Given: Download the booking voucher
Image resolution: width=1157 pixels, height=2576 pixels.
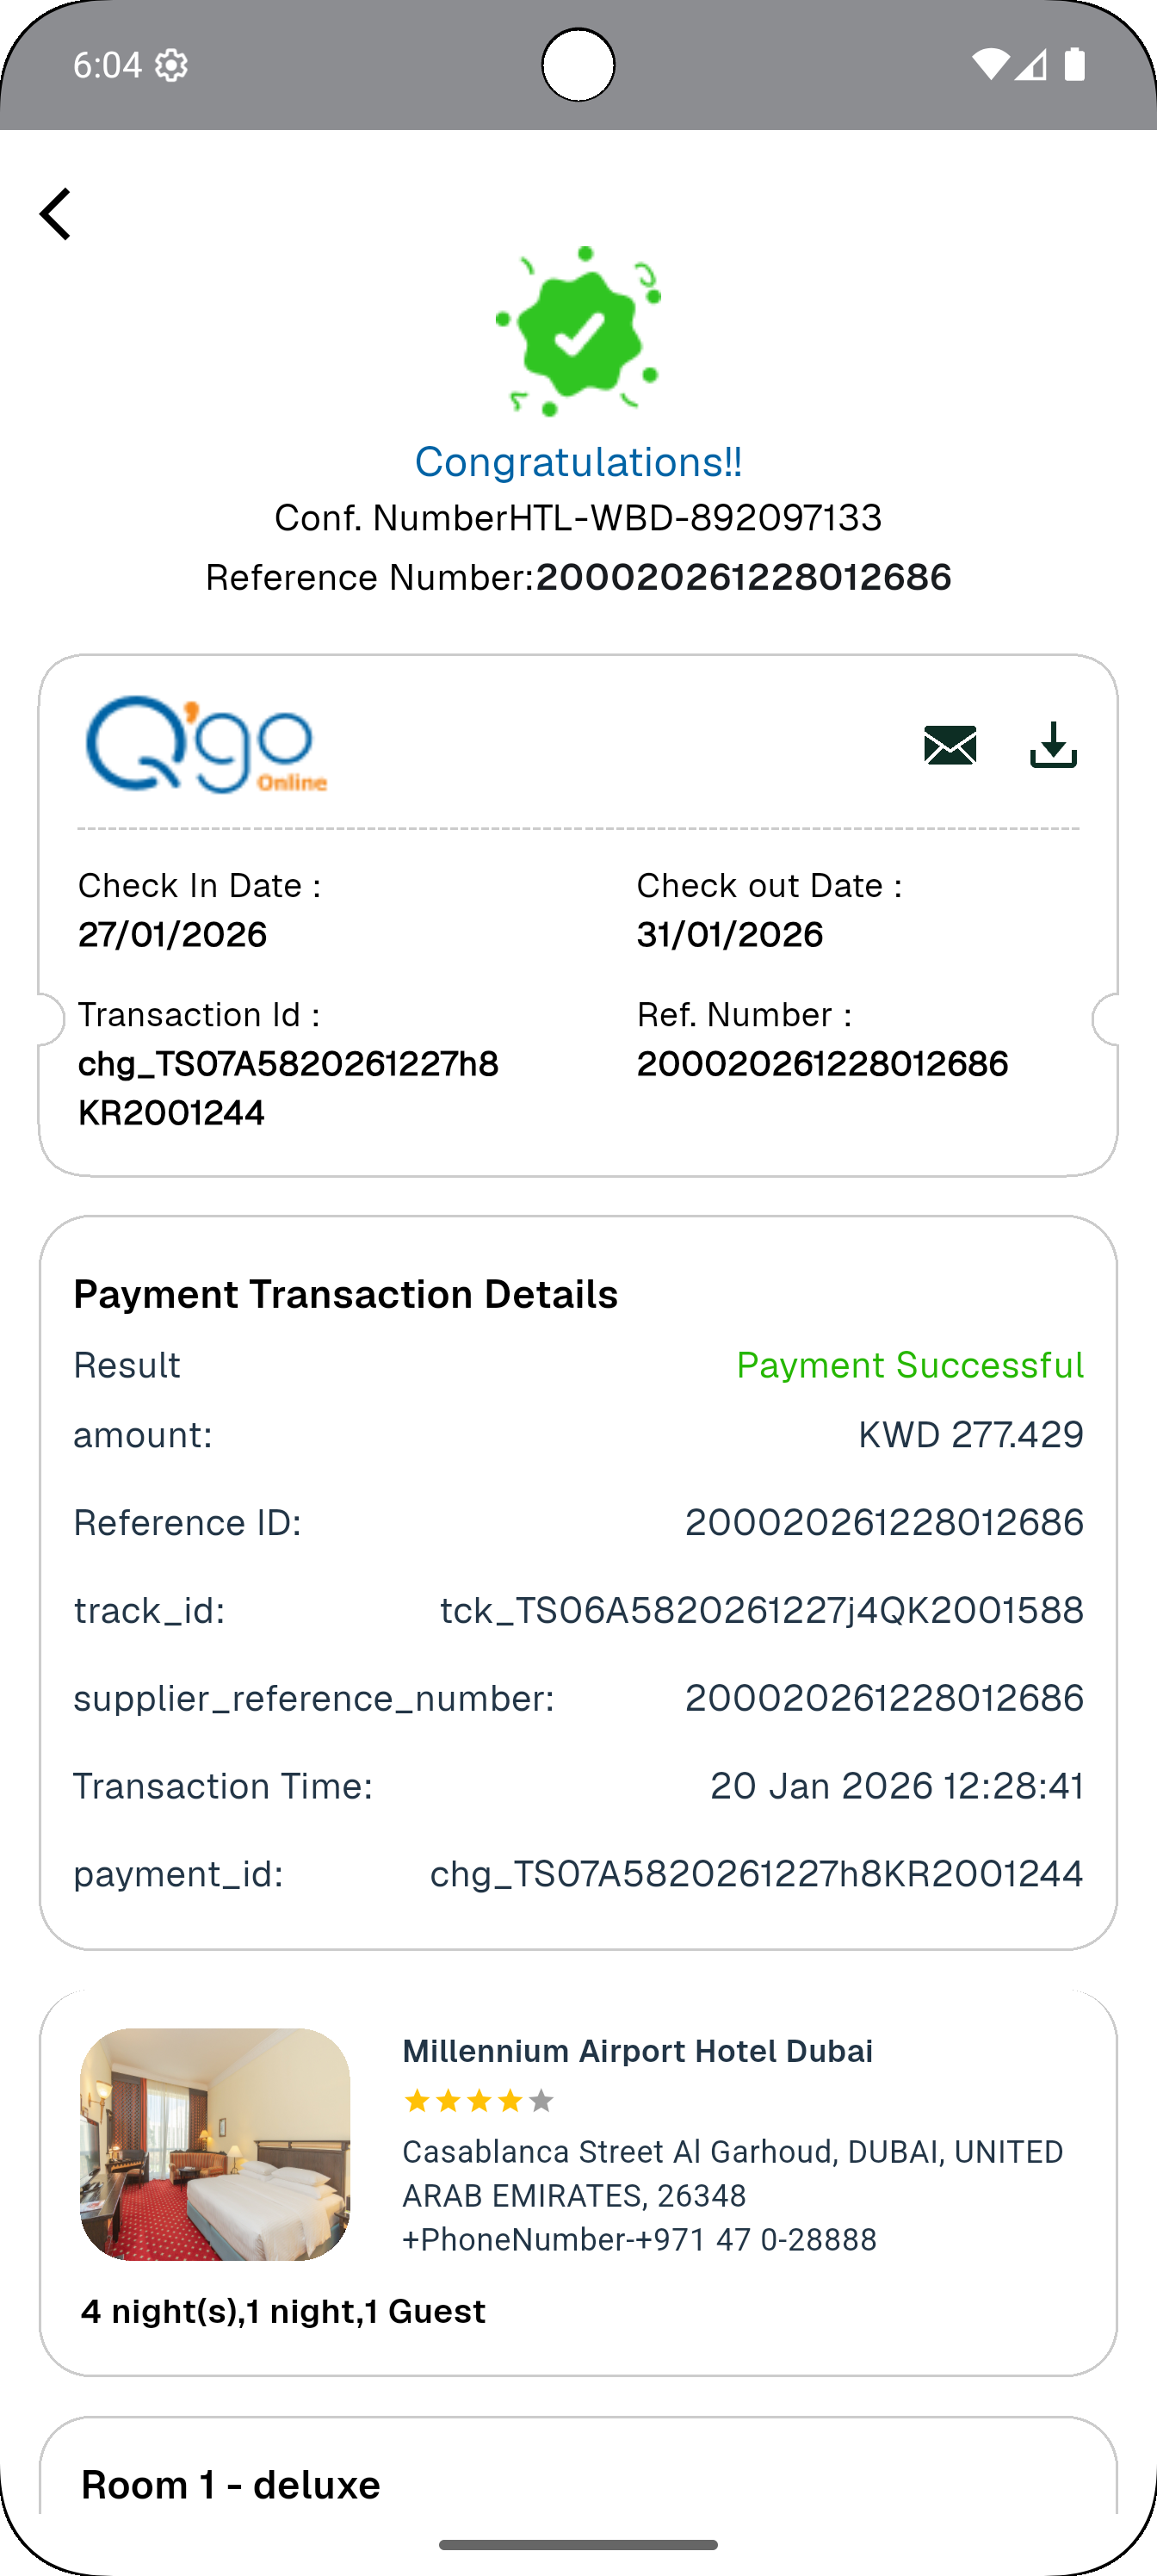Looking at the screenshot, I should [x=1053, y=746].
